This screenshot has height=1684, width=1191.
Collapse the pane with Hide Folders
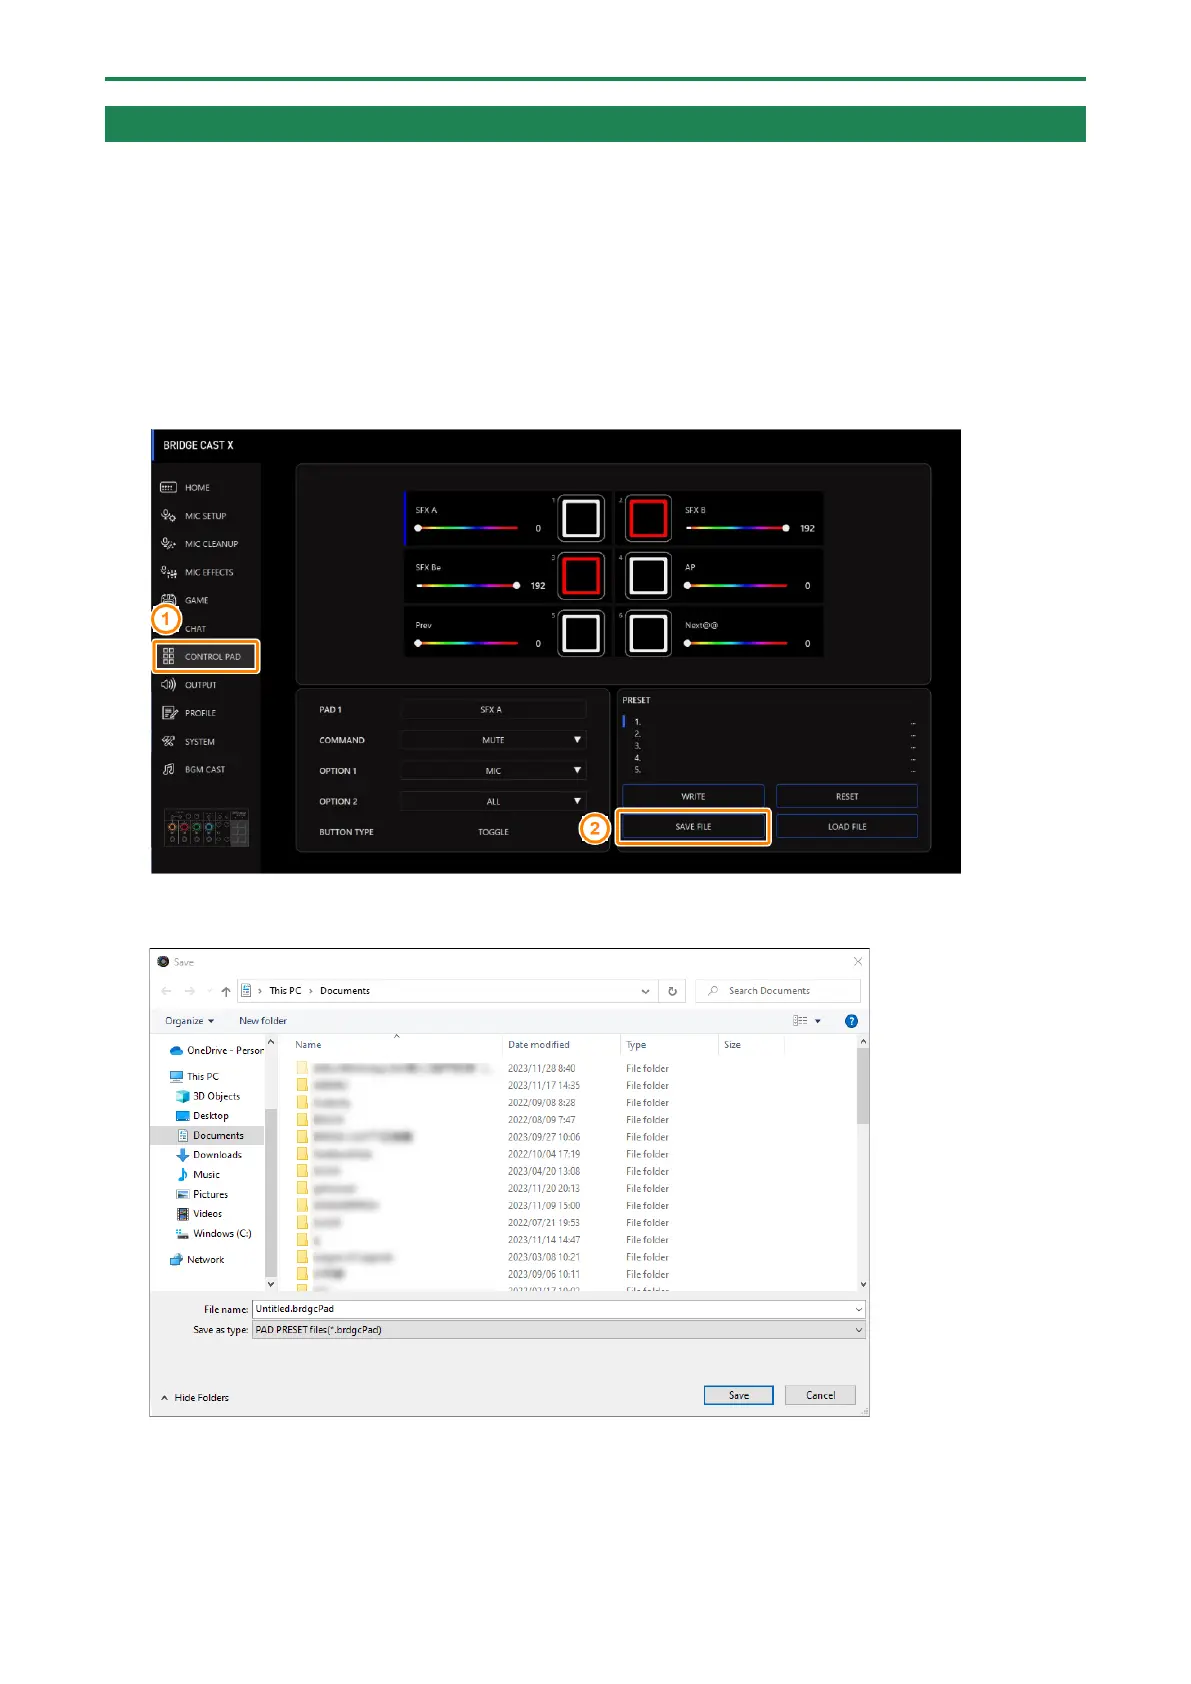[x=195, y=1398]
